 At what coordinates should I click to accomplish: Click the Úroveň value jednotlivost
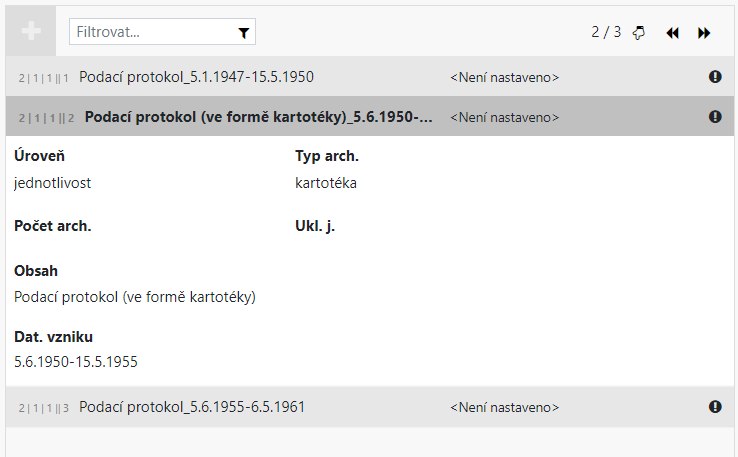pyautogui.click(x=53, y=183)
